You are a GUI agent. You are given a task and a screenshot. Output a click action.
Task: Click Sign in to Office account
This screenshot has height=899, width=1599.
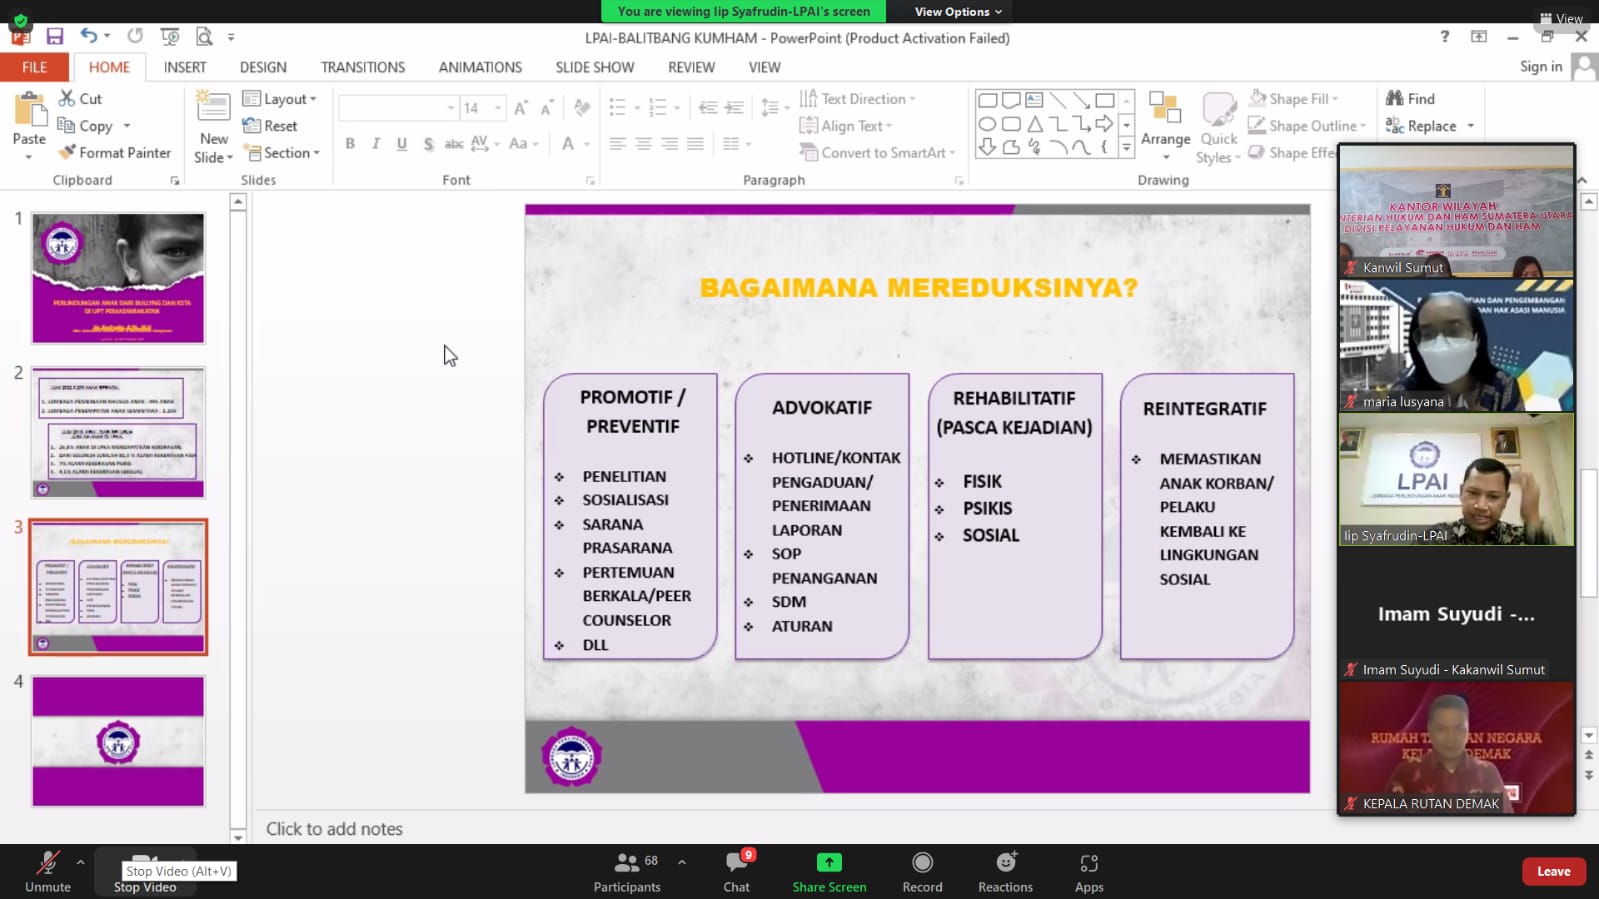click(x=1540, y=66)
